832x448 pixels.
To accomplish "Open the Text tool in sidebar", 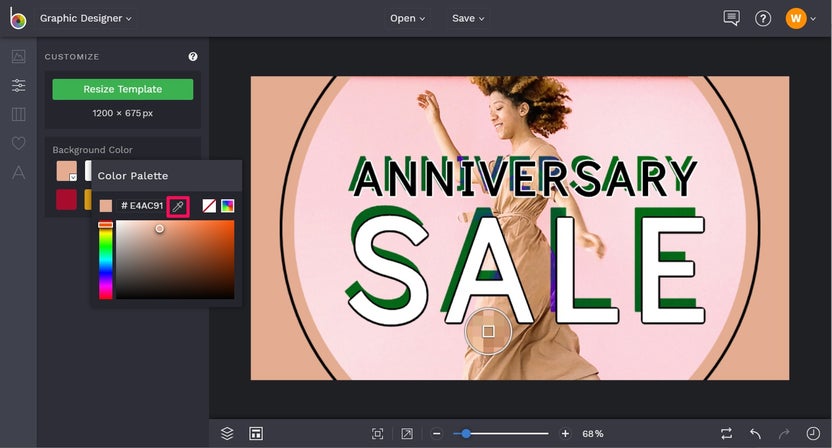I will click(18, 173).
